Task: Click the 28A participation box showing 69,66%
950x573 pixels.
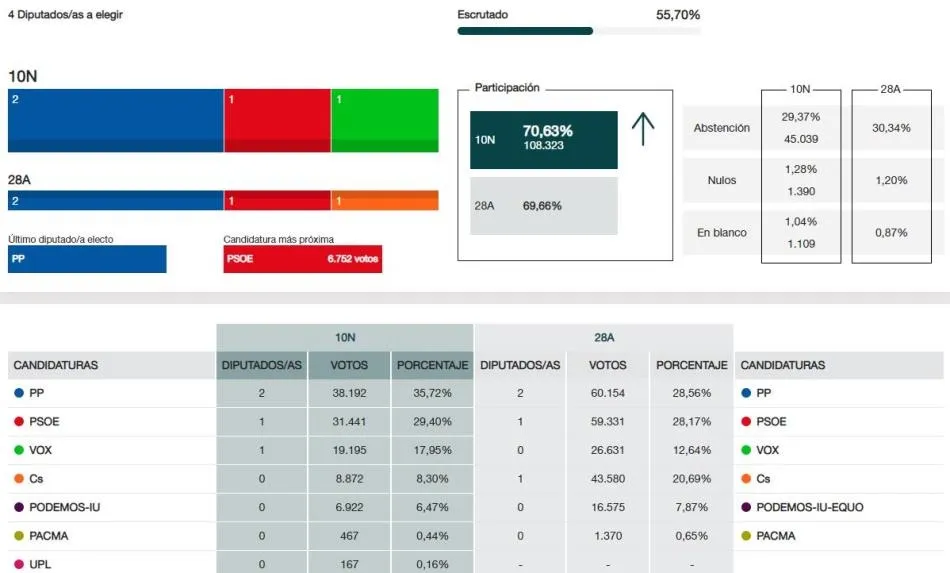Action: 543,206
